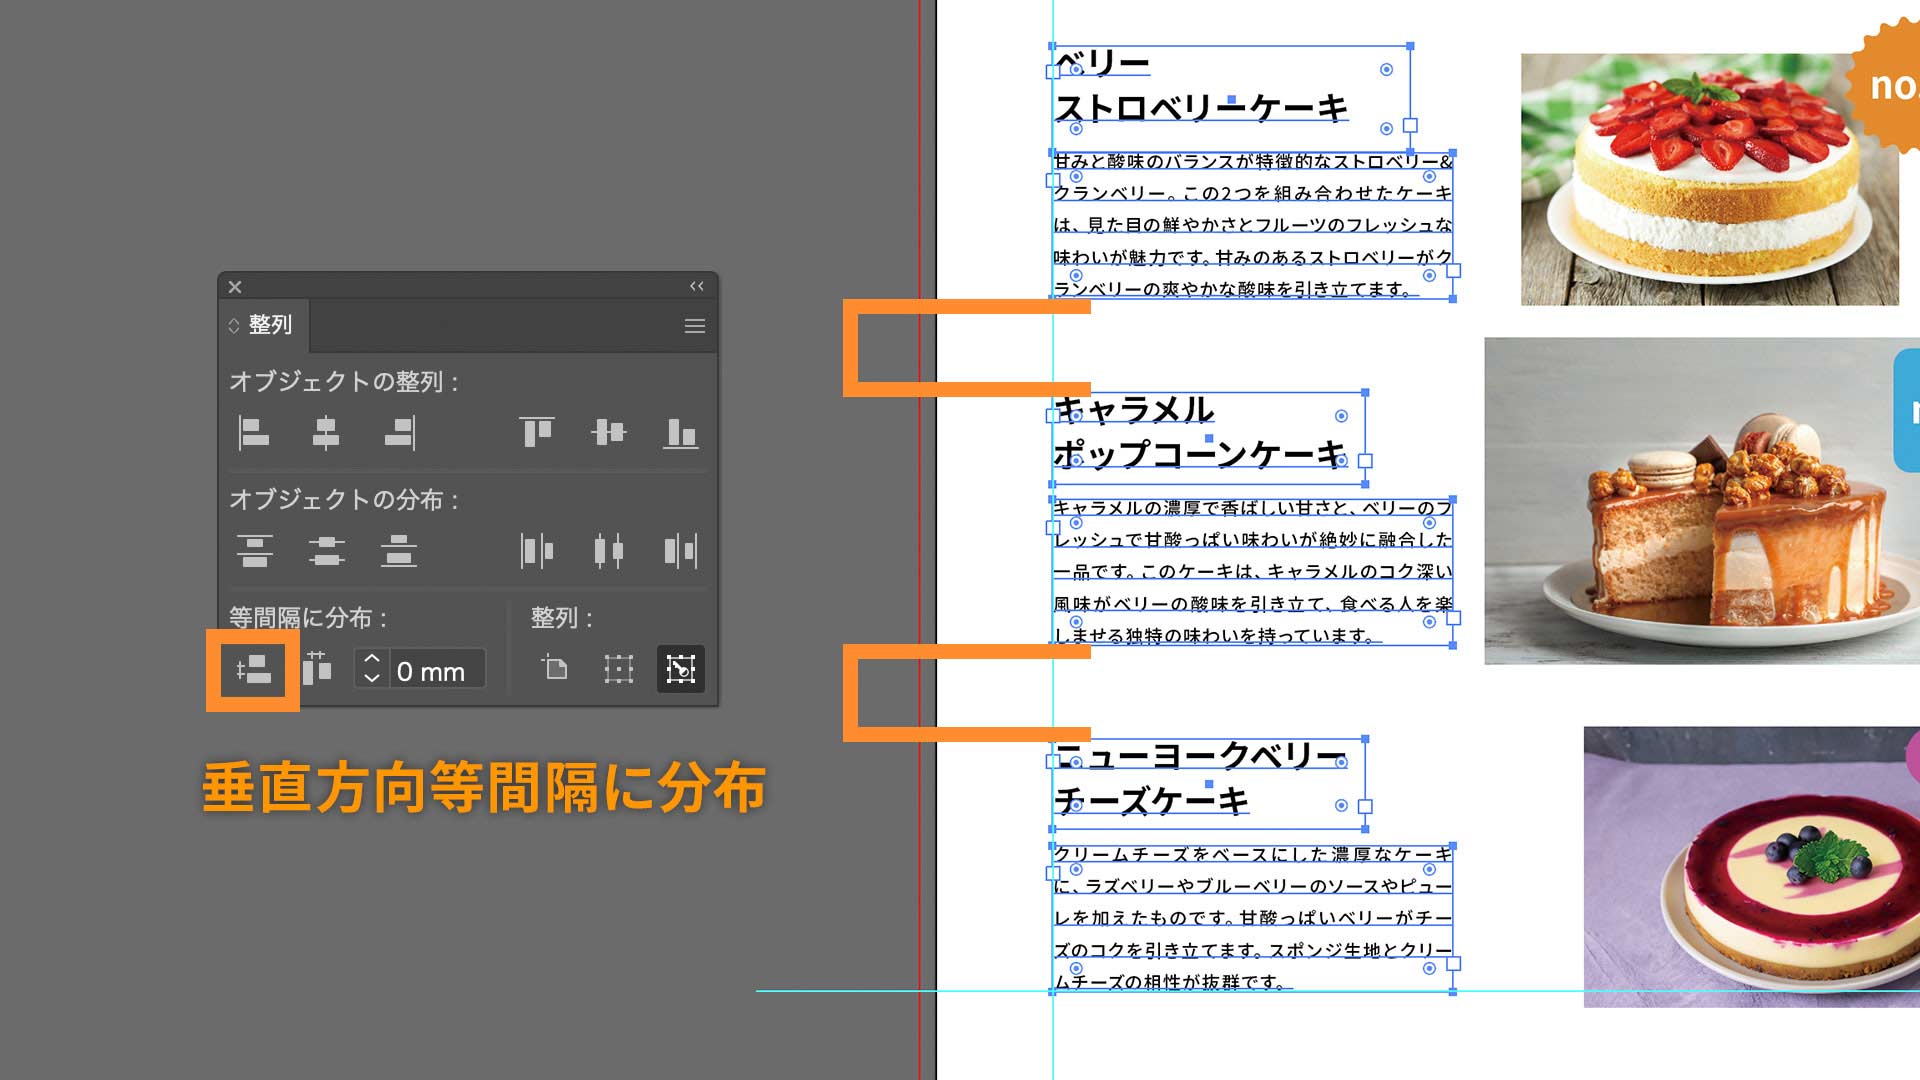1920x1080 pixels.
Task: Click horizontal align right icon
Action: point(399,432)
